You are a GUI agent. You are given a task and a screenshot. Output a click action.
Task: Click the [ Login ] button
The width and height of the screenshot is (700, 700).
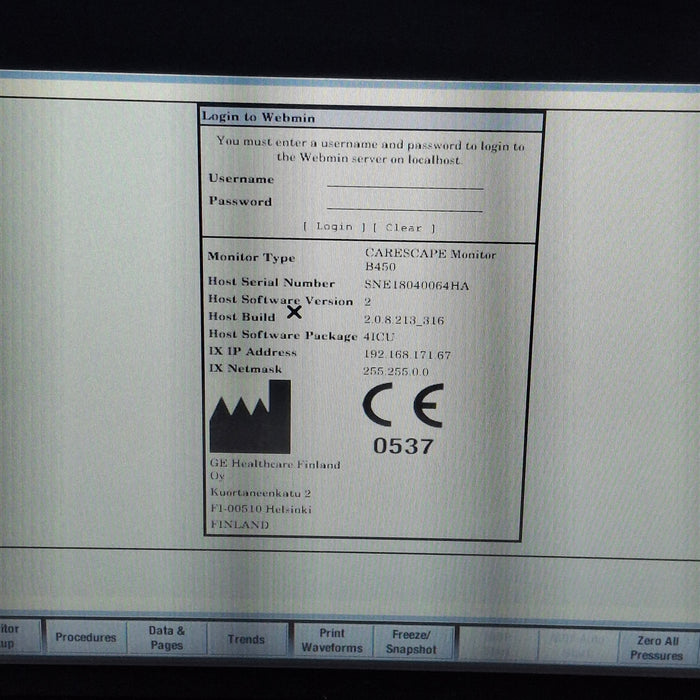[334, 227]
